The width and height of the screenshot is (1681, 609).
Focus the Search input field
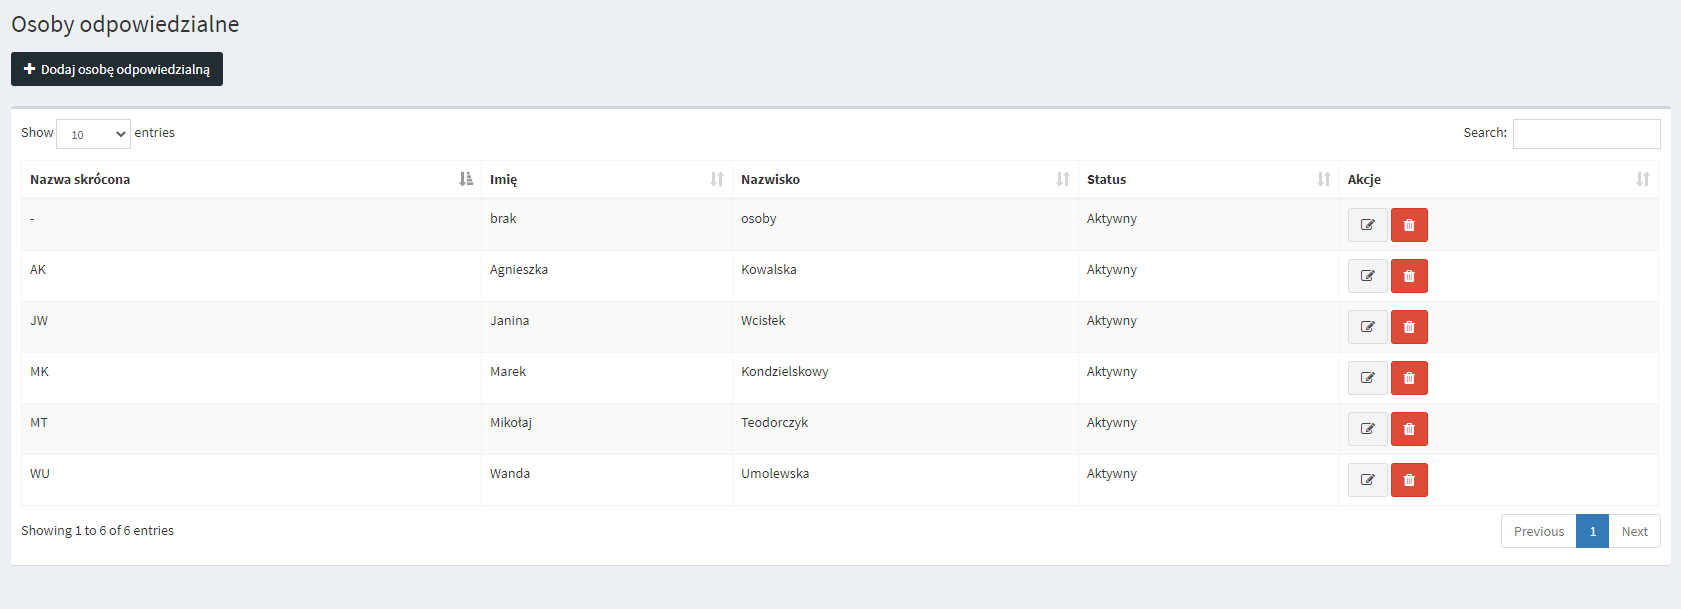pyautogui.click(x=1586, y=134)
